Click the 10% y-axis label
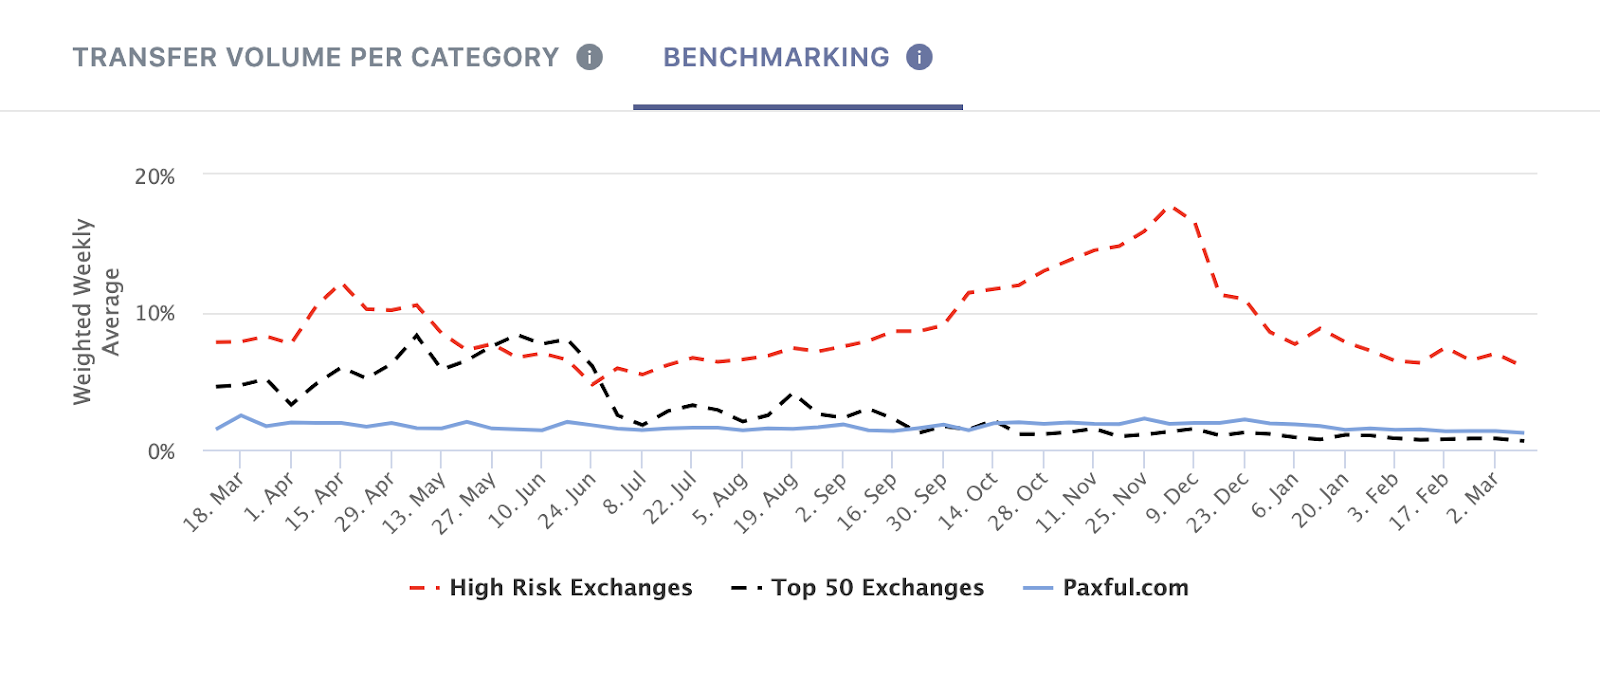1600x679 pixels. 155,314
